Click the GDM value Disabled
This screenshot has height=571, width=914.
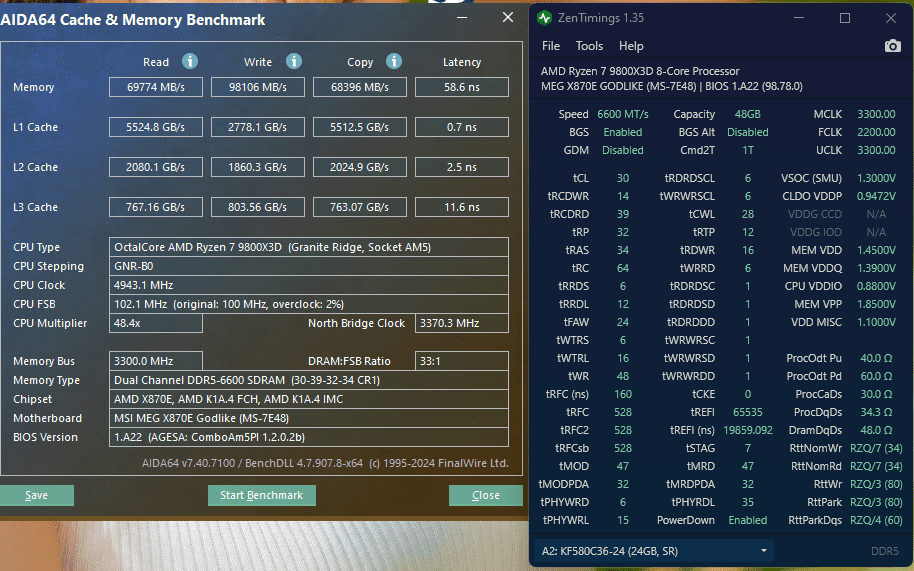pyautogui.click(x=623, y=150)
